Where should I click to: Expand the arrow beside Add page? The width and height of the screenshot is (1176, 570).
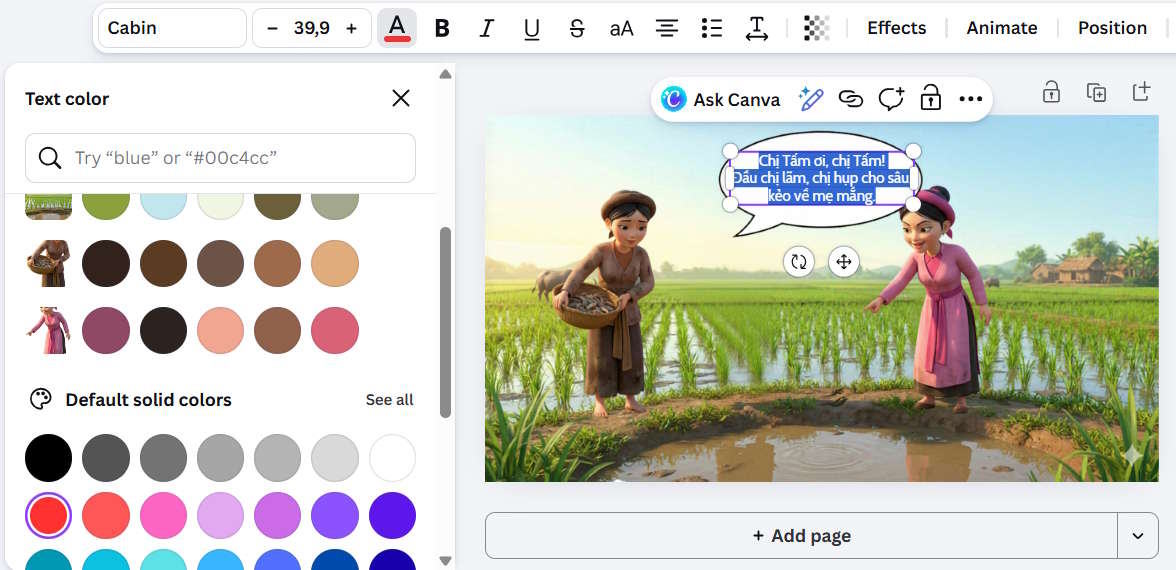tap(1138, 536)
